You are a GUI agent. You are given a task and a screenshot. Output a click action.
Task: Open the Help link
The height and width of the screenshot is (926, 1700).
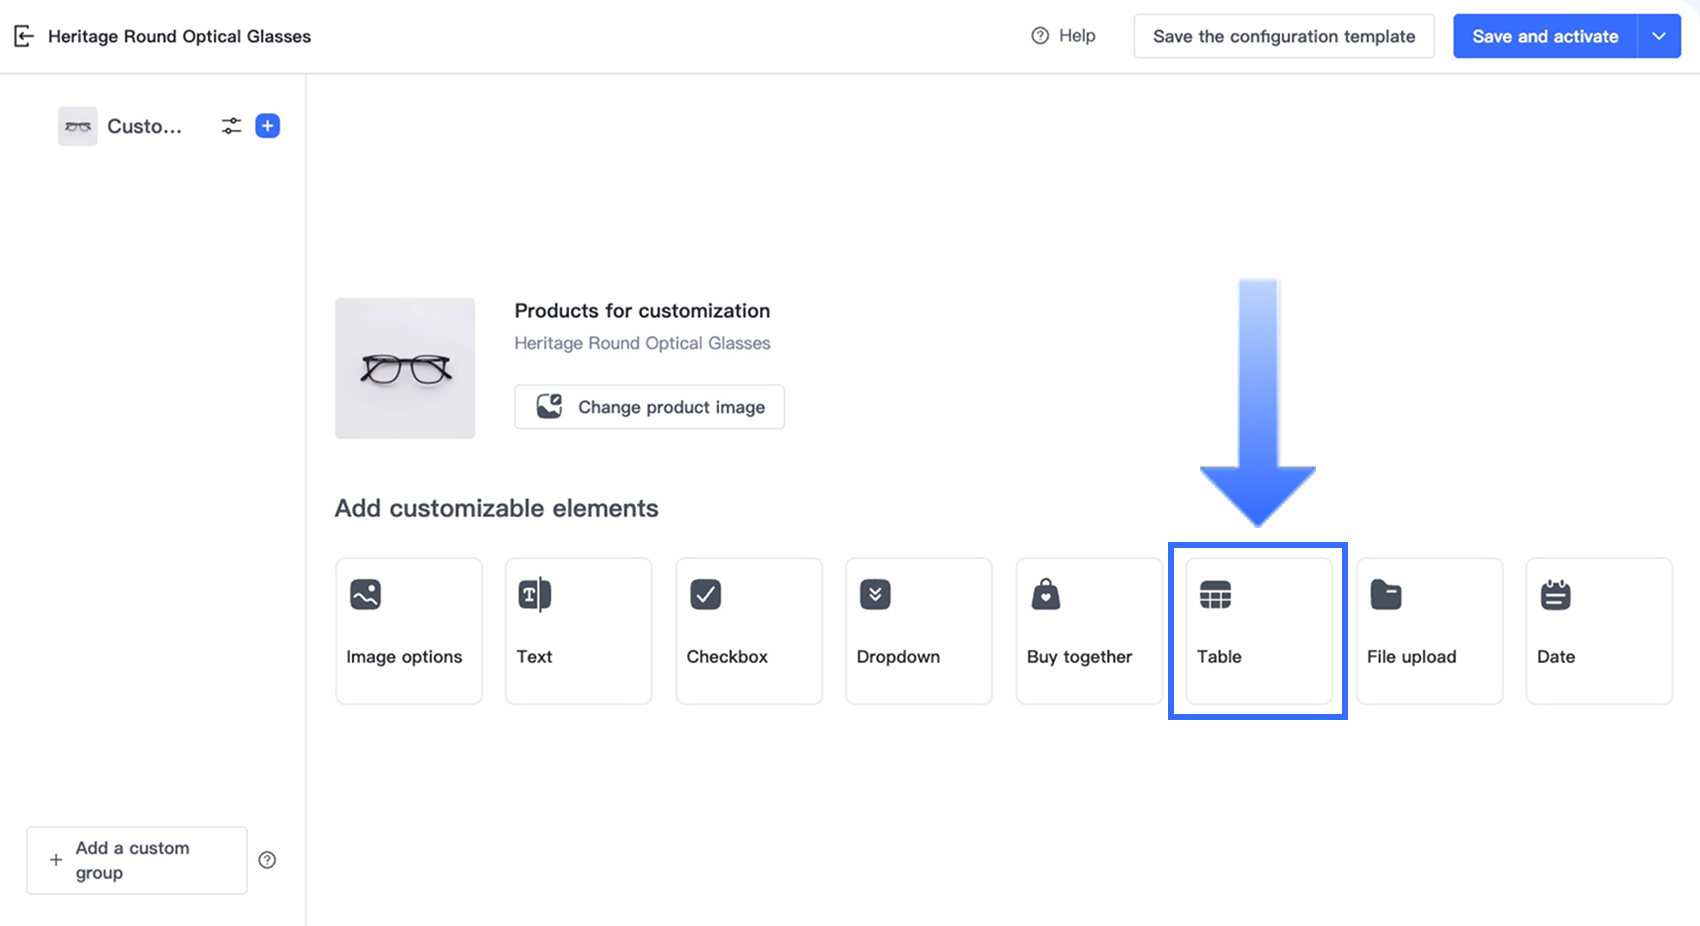[x=1064, y=36]
